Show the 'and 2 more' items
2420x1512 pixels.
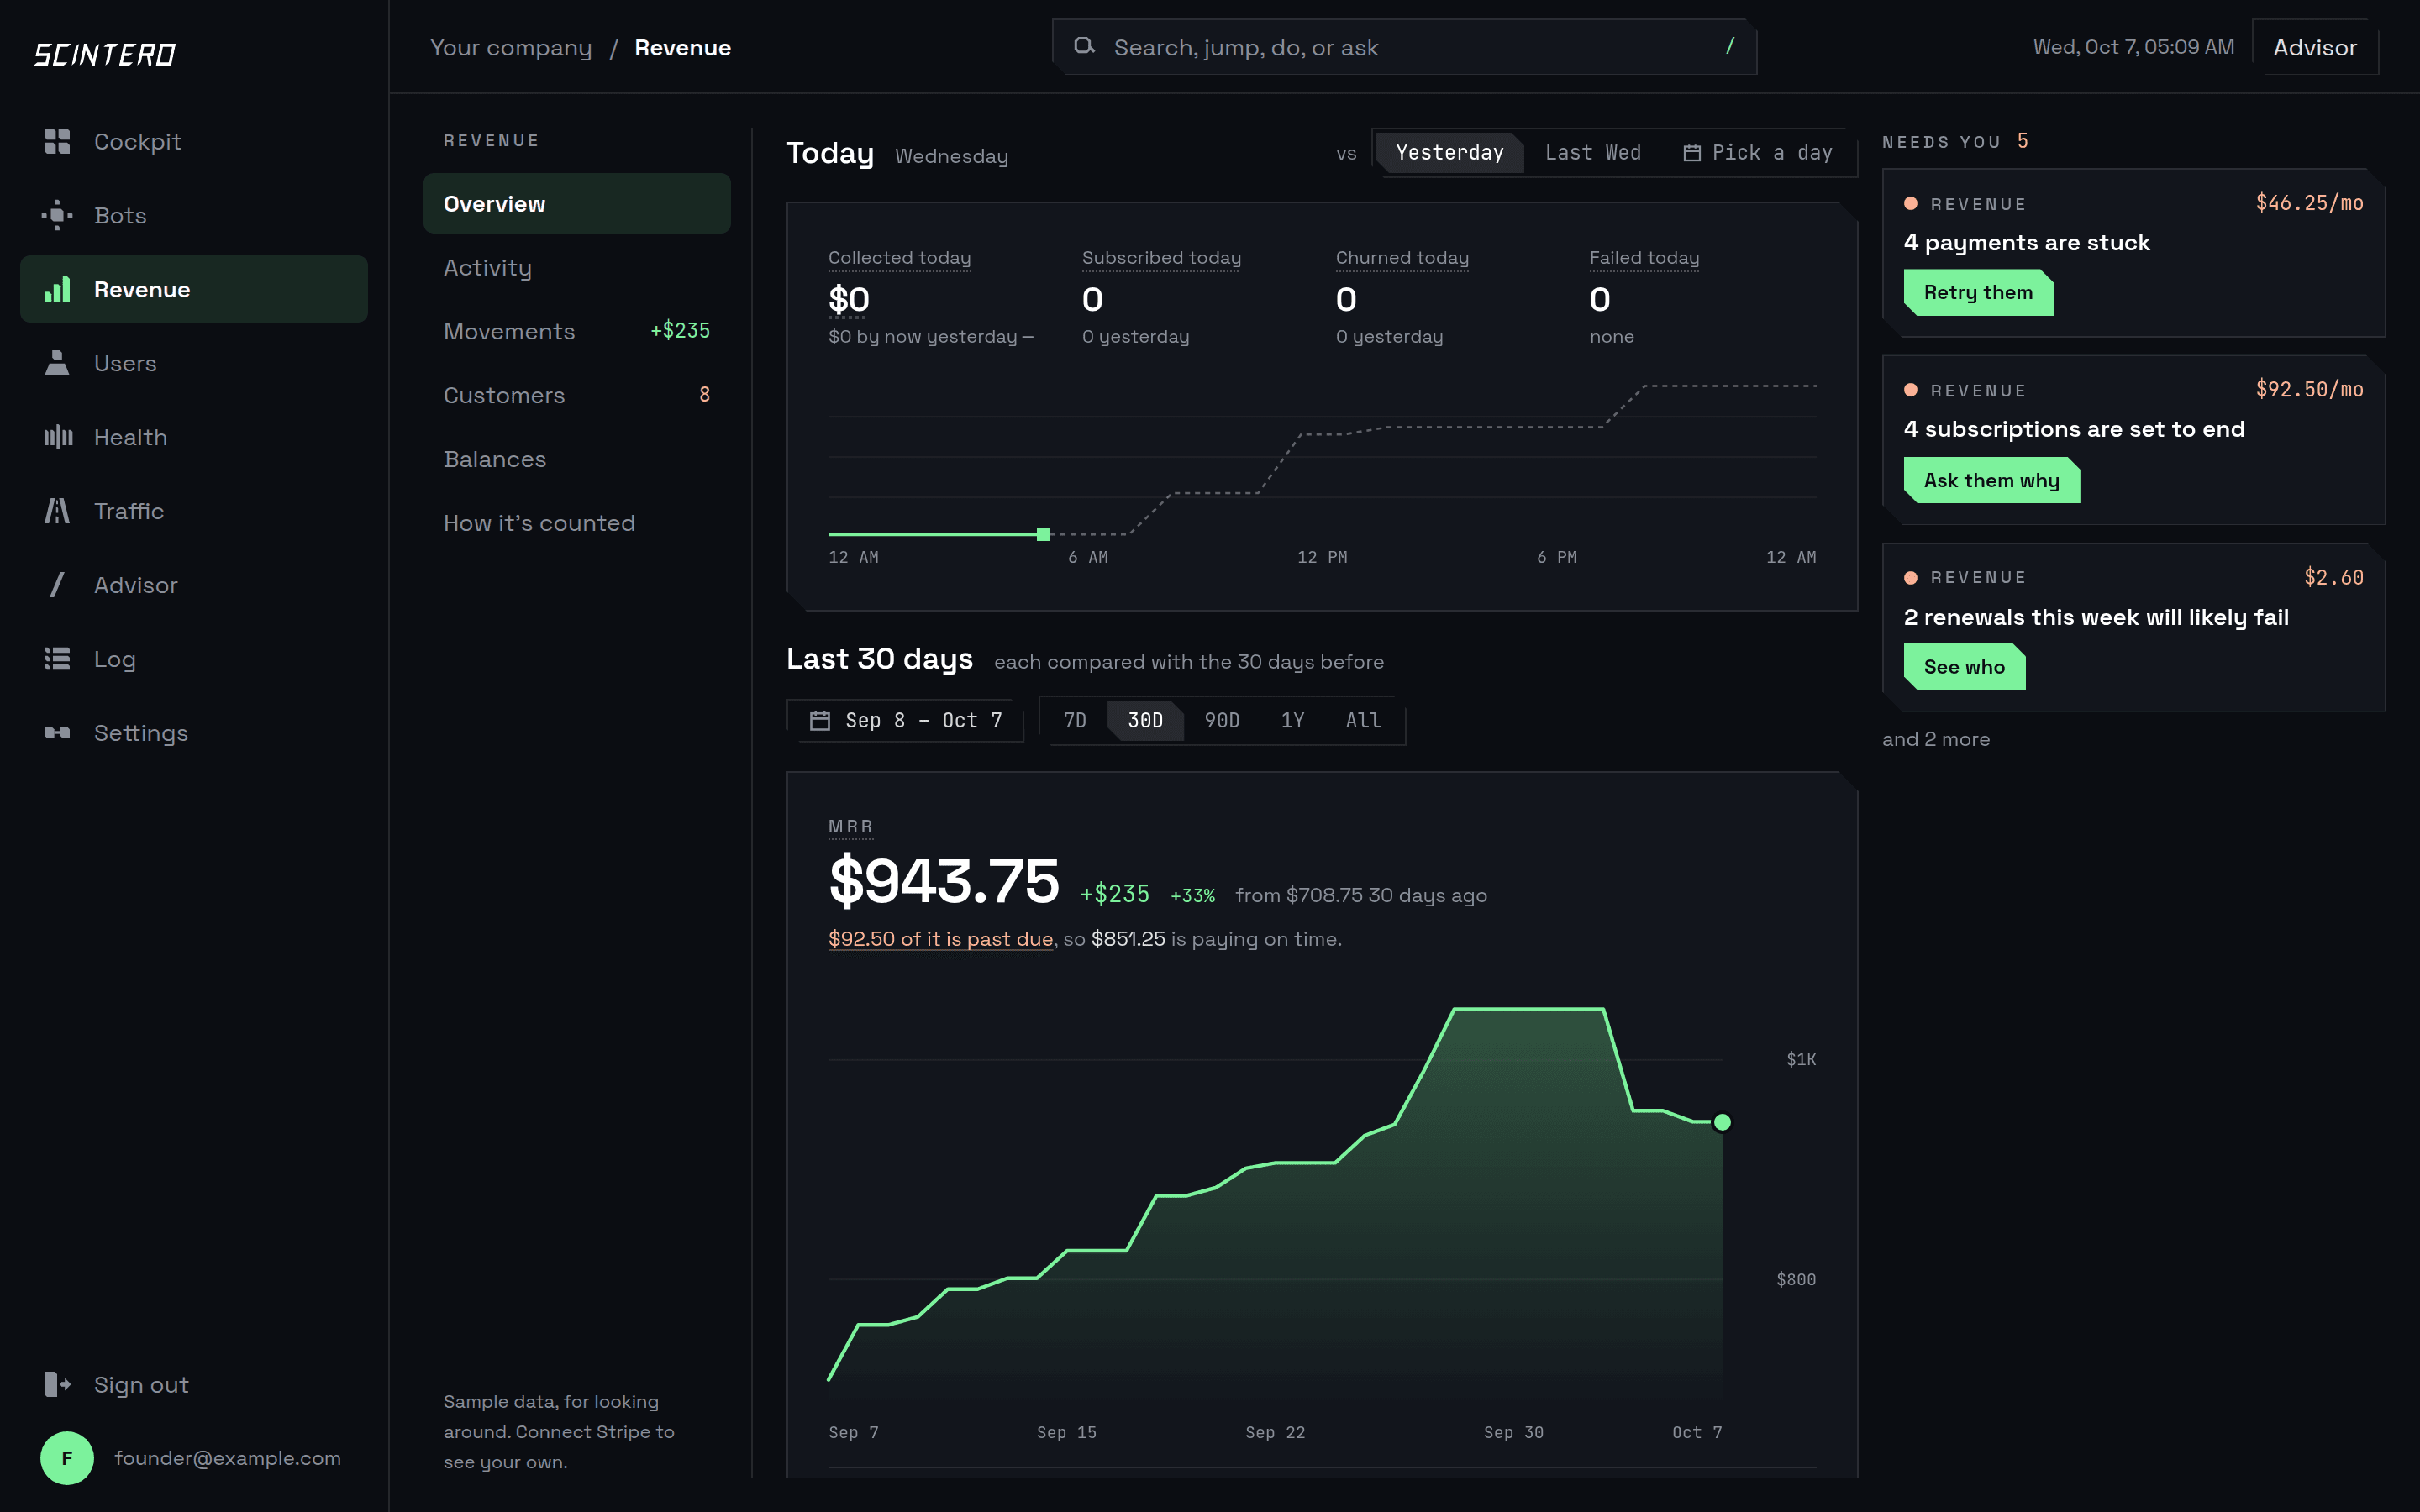(x=1935, y=739)
